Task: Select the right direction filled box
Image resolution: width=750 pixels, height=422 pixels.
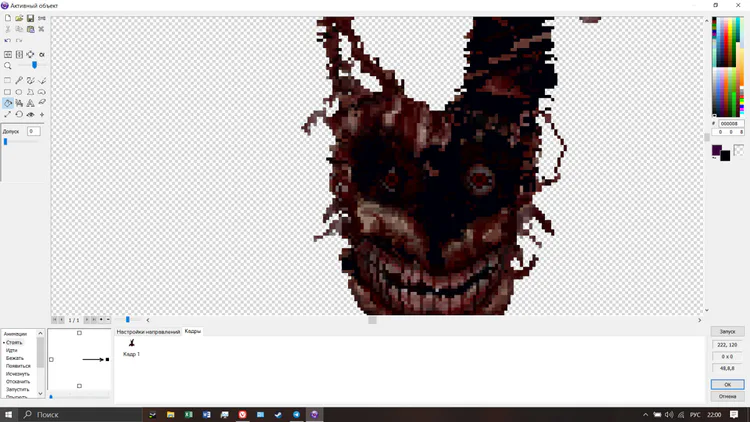Action: (x=107, y=359)
